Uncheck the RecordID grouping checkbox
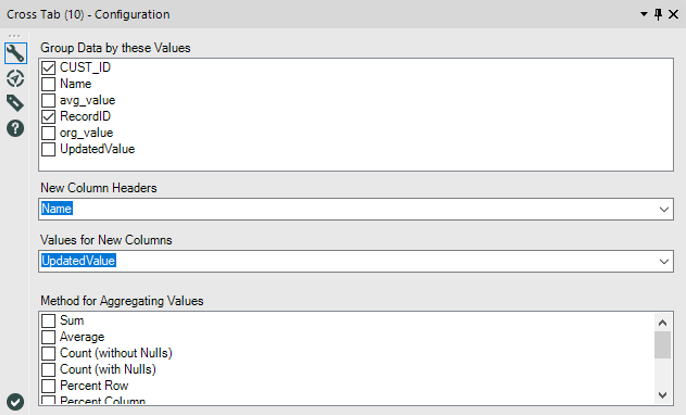 tap(49, 117)
